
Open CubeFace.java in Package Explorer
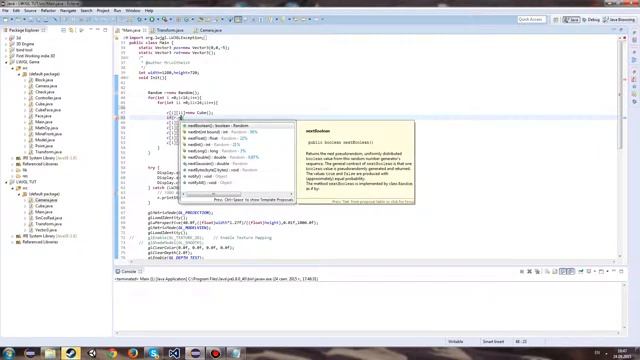click(48, 110)
